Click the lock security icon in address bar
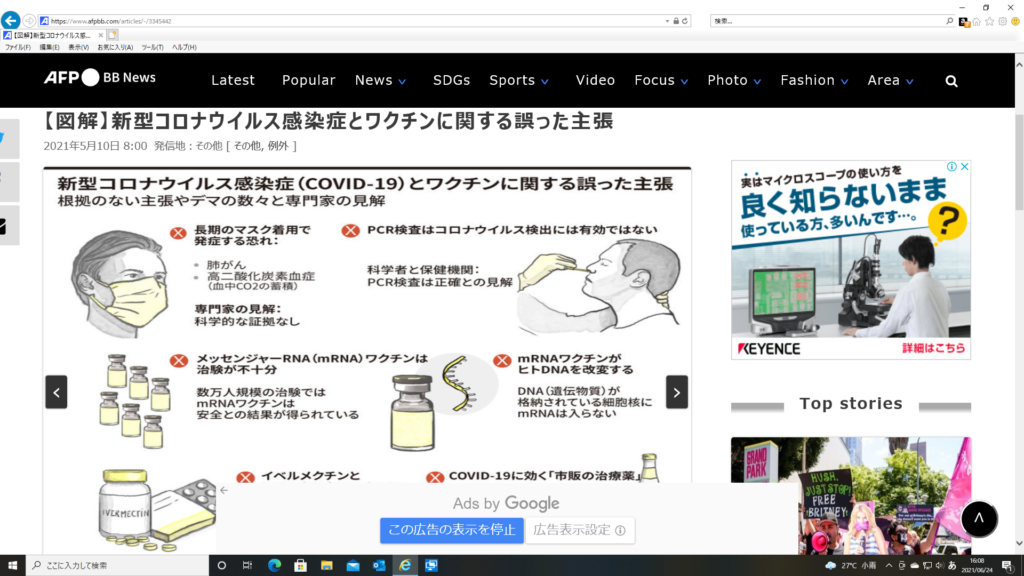Viewport: 1024px width, 576px height. coord(676,21)
